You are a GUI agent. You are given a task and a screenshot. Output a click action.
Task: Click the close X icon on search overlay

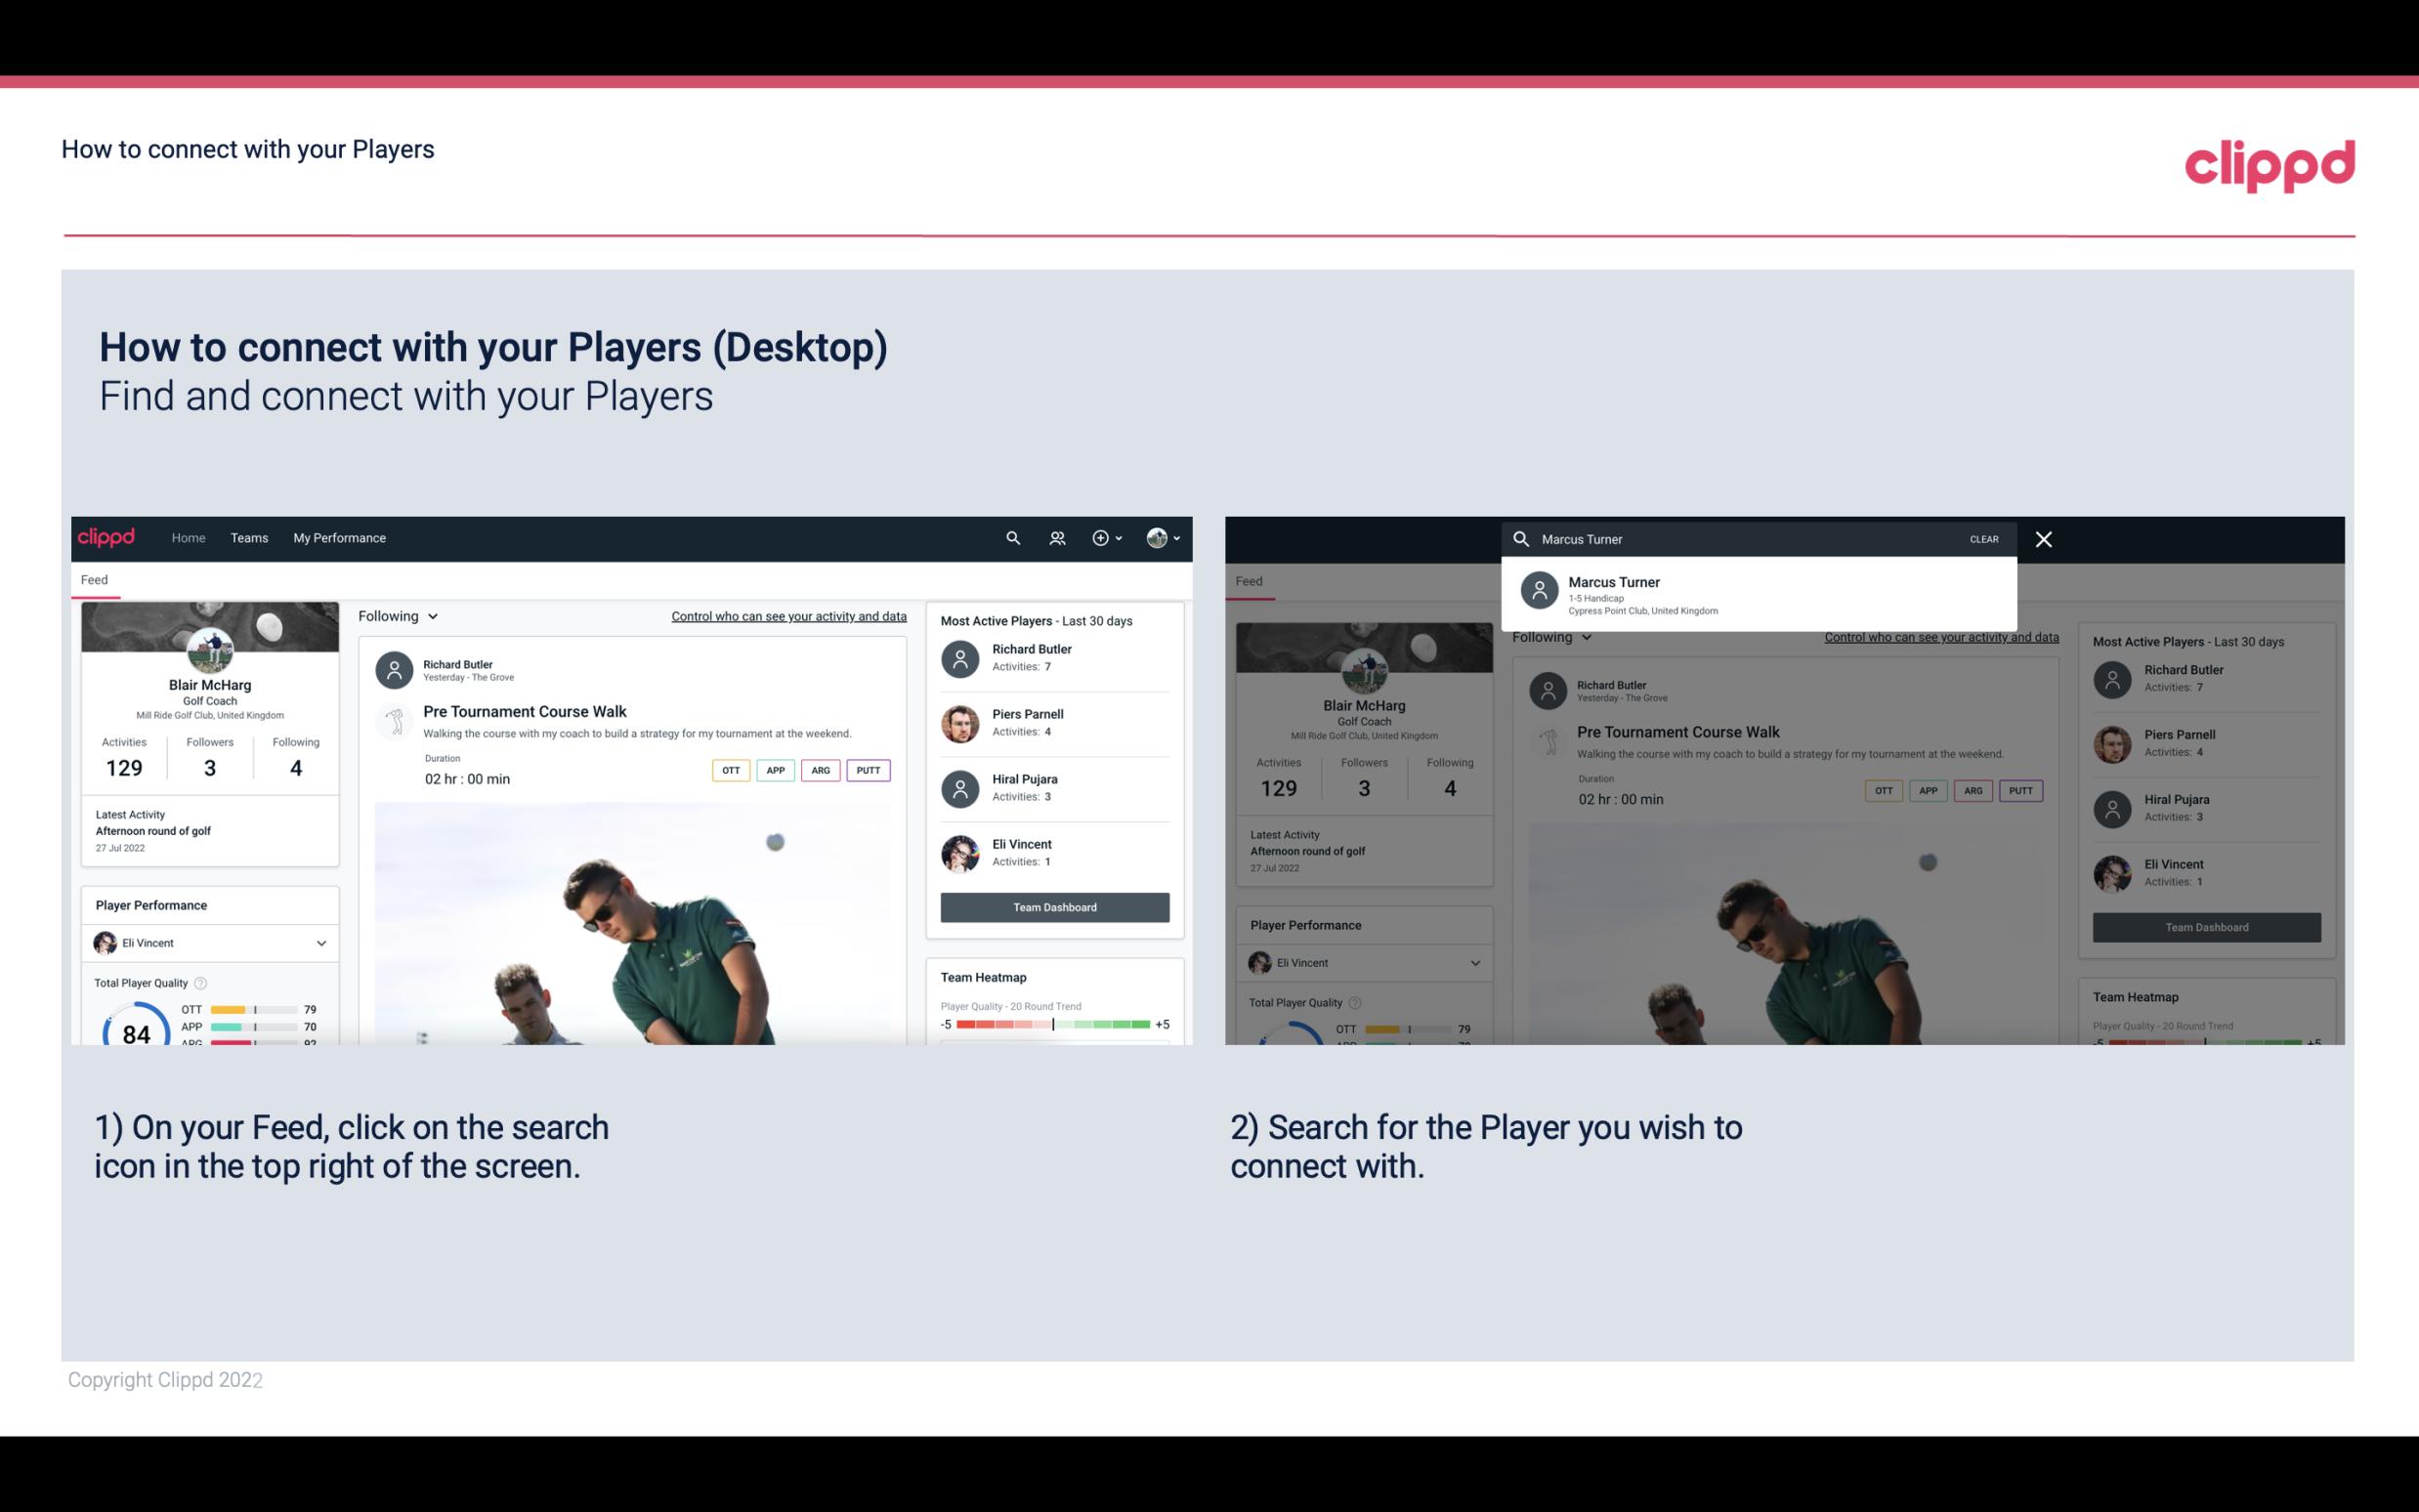point(2043,538)
